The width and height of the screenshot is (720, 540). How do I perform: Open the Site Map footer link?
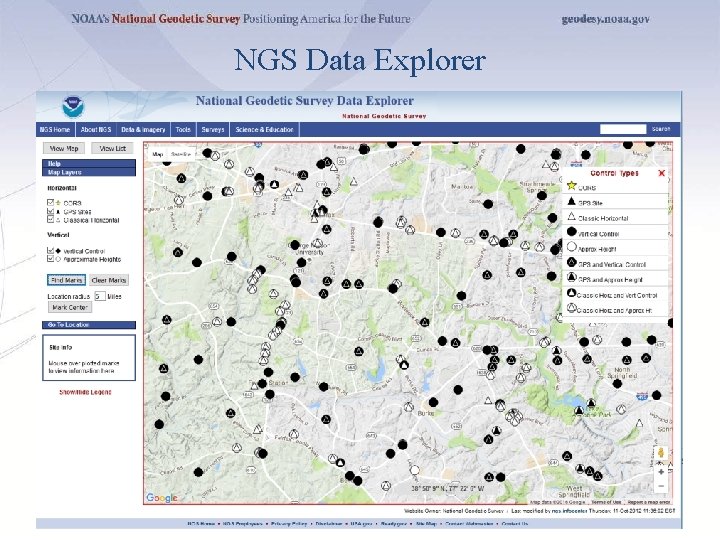(x=426, y=523)
